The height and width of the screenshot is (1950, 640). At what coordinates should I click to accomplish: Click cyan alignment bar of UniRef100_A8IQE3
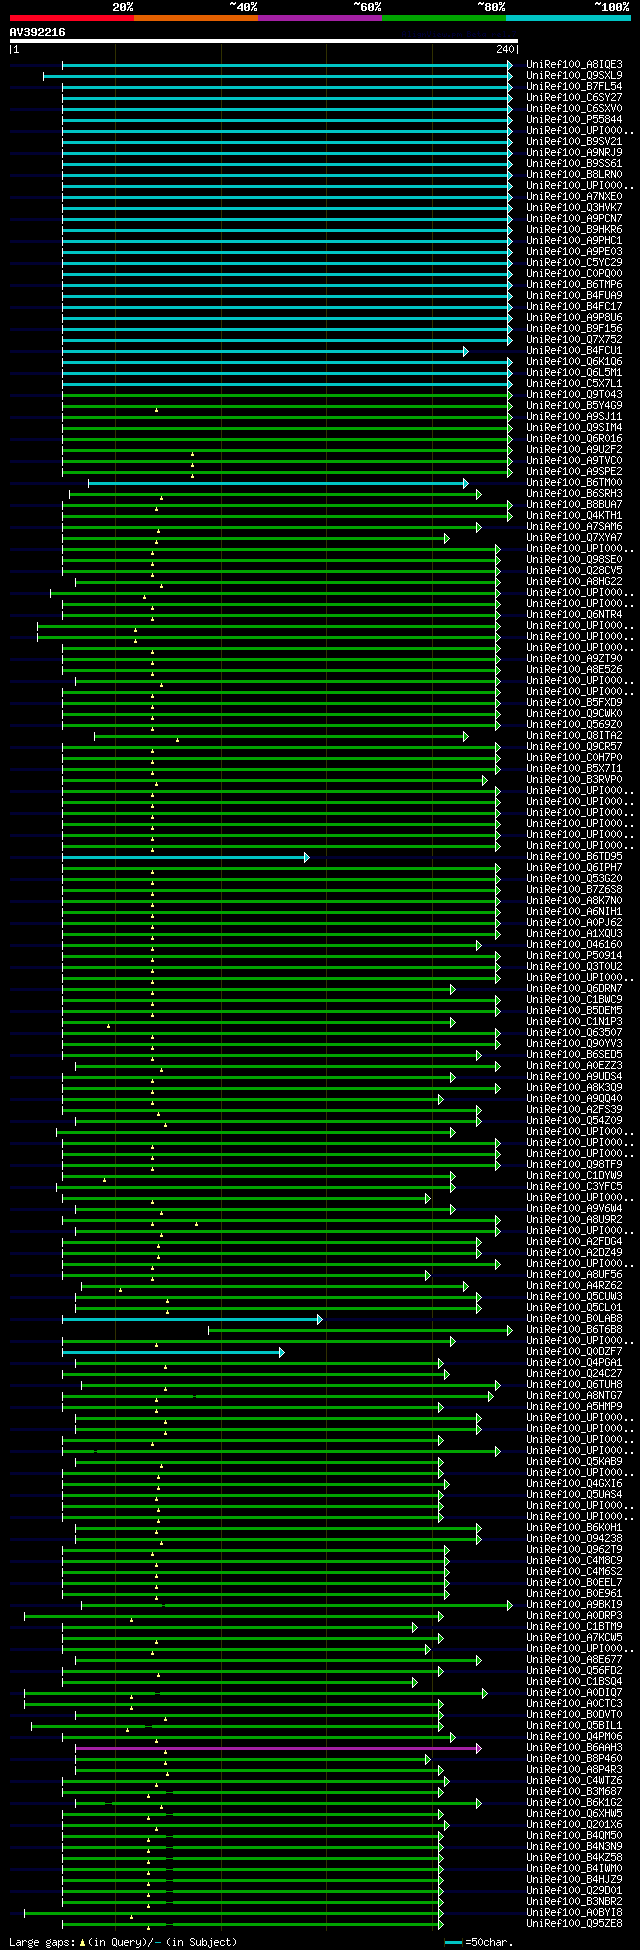coord(287,65)
